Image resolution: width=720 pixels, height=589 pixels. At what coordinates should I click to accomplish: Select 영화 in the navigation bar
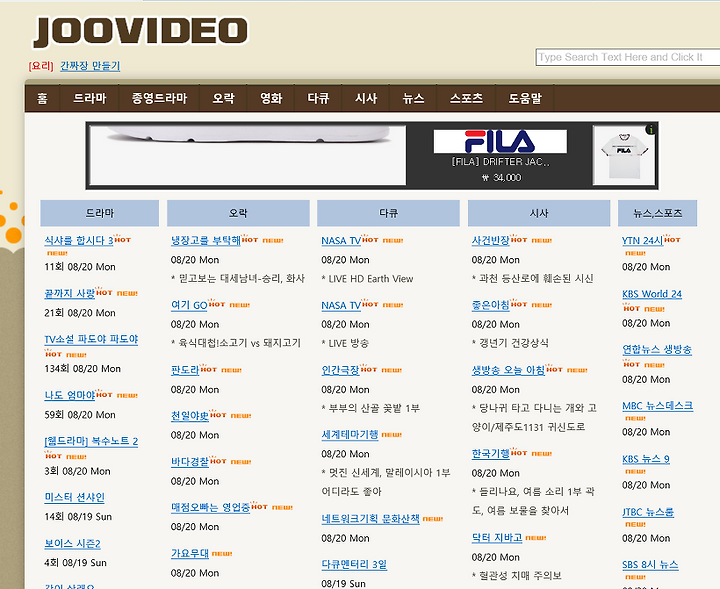[271, 98]
